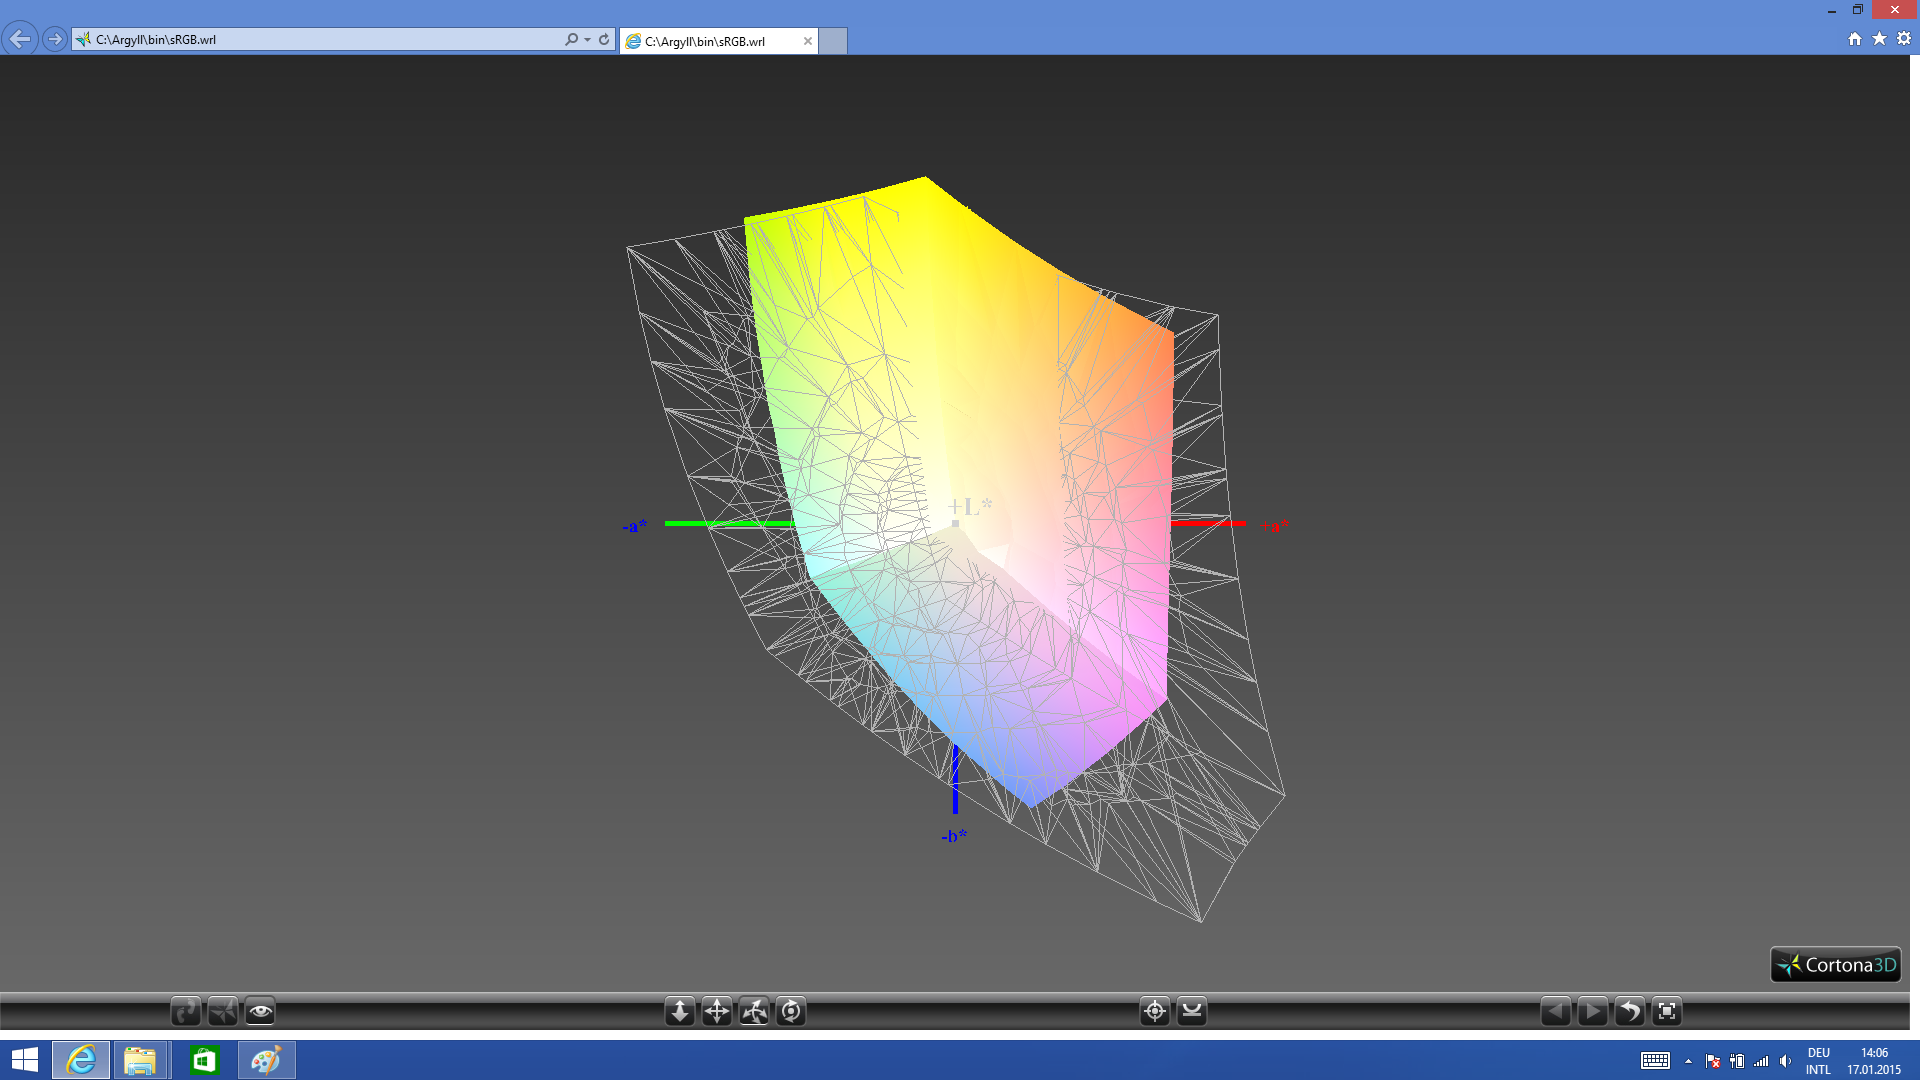Select the Cortona fly navigation mode
The height and width of the screenshot is (1080, 1920).
click(223, 1011)
